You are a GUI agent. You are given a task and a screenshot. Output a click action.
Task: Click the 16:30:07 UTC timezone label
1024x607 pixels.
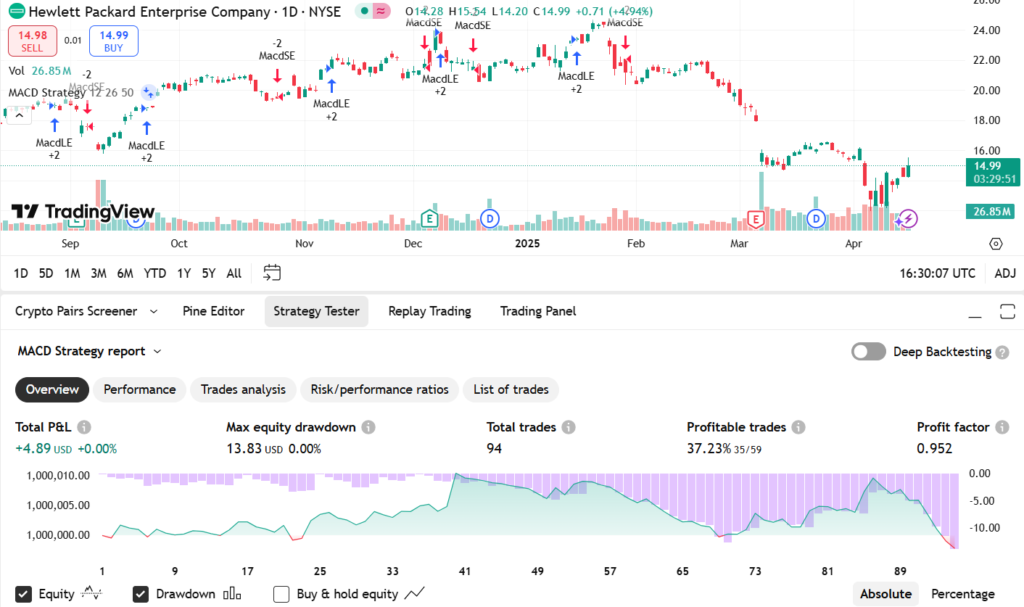937,273
